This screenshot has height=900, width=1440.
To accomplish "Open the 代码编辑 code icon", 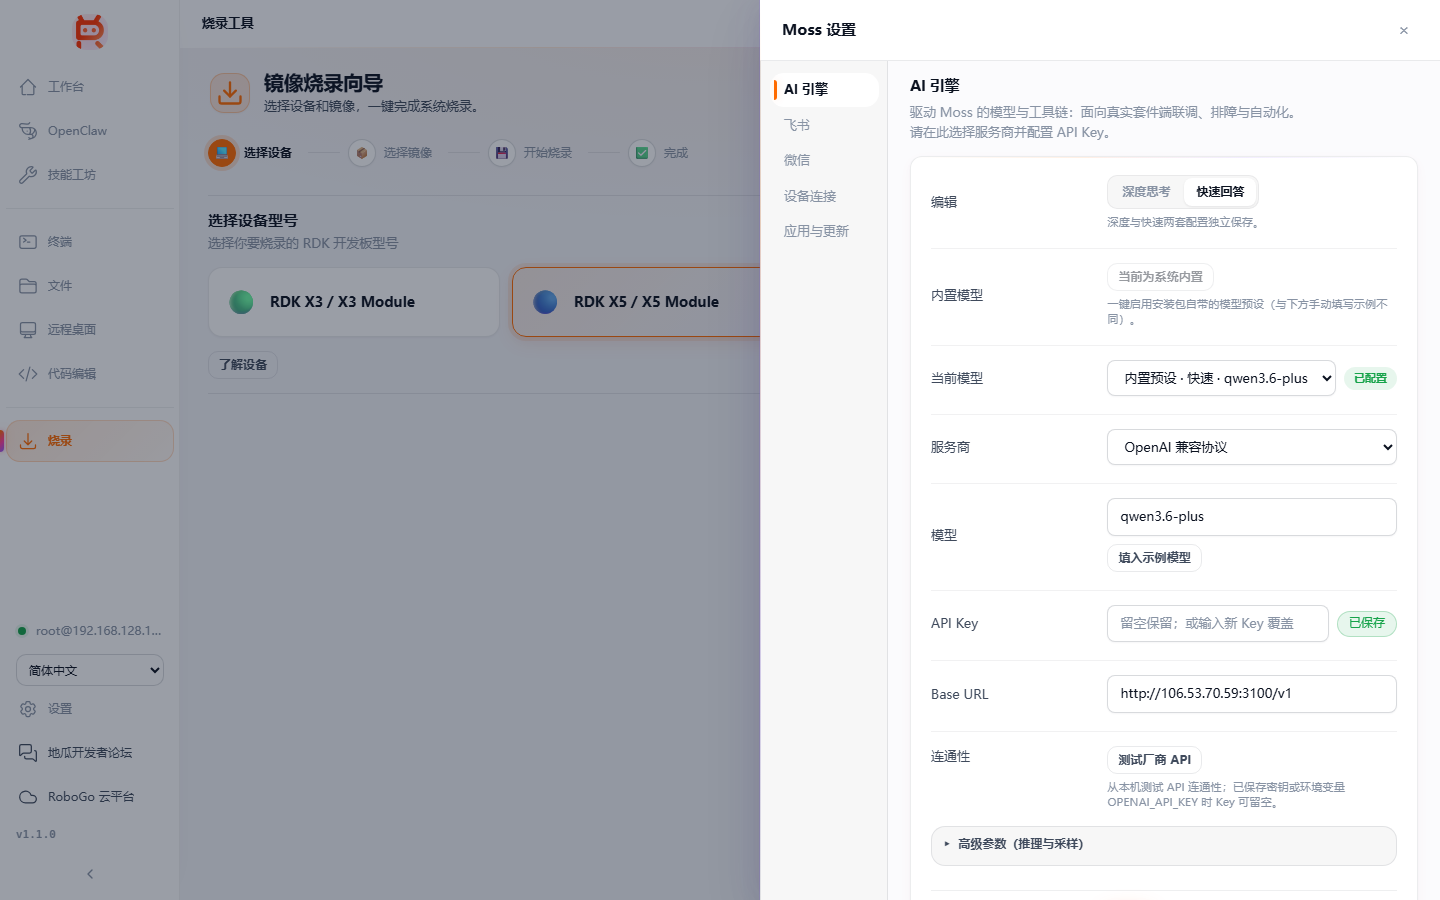I will [28, 374].
